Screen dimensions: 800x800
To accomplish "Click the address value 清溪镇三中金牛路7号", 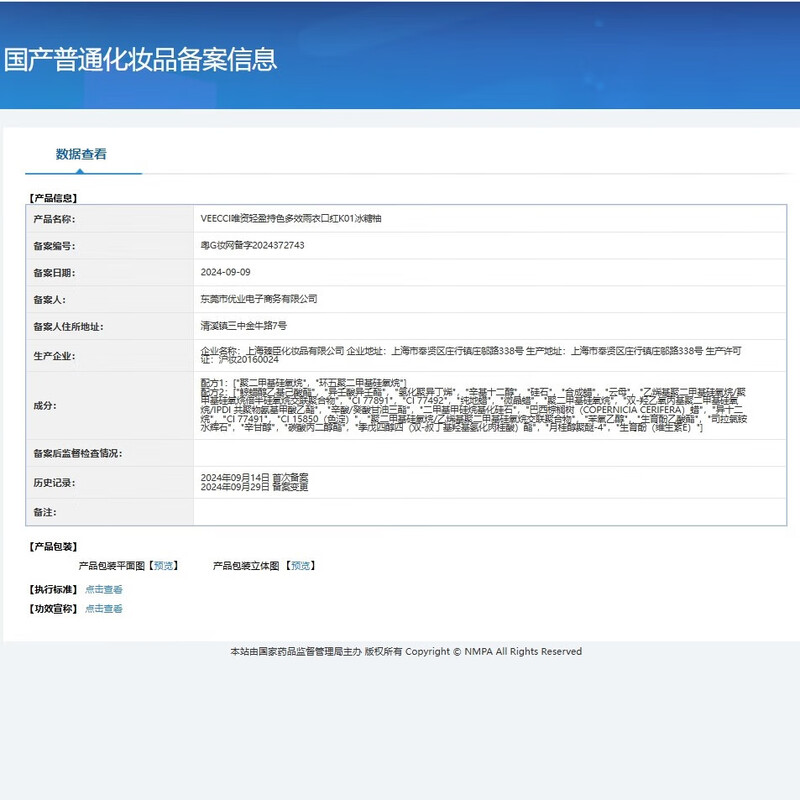I will [243, 326].
